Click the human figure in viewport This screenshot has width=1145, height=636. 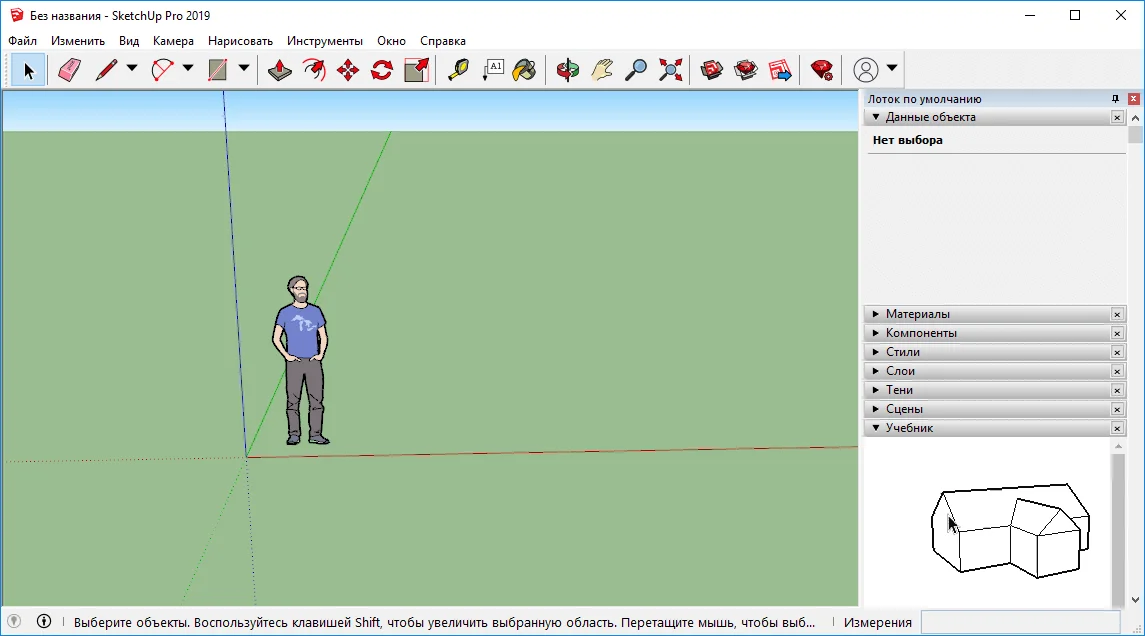(x=300, y=360)
